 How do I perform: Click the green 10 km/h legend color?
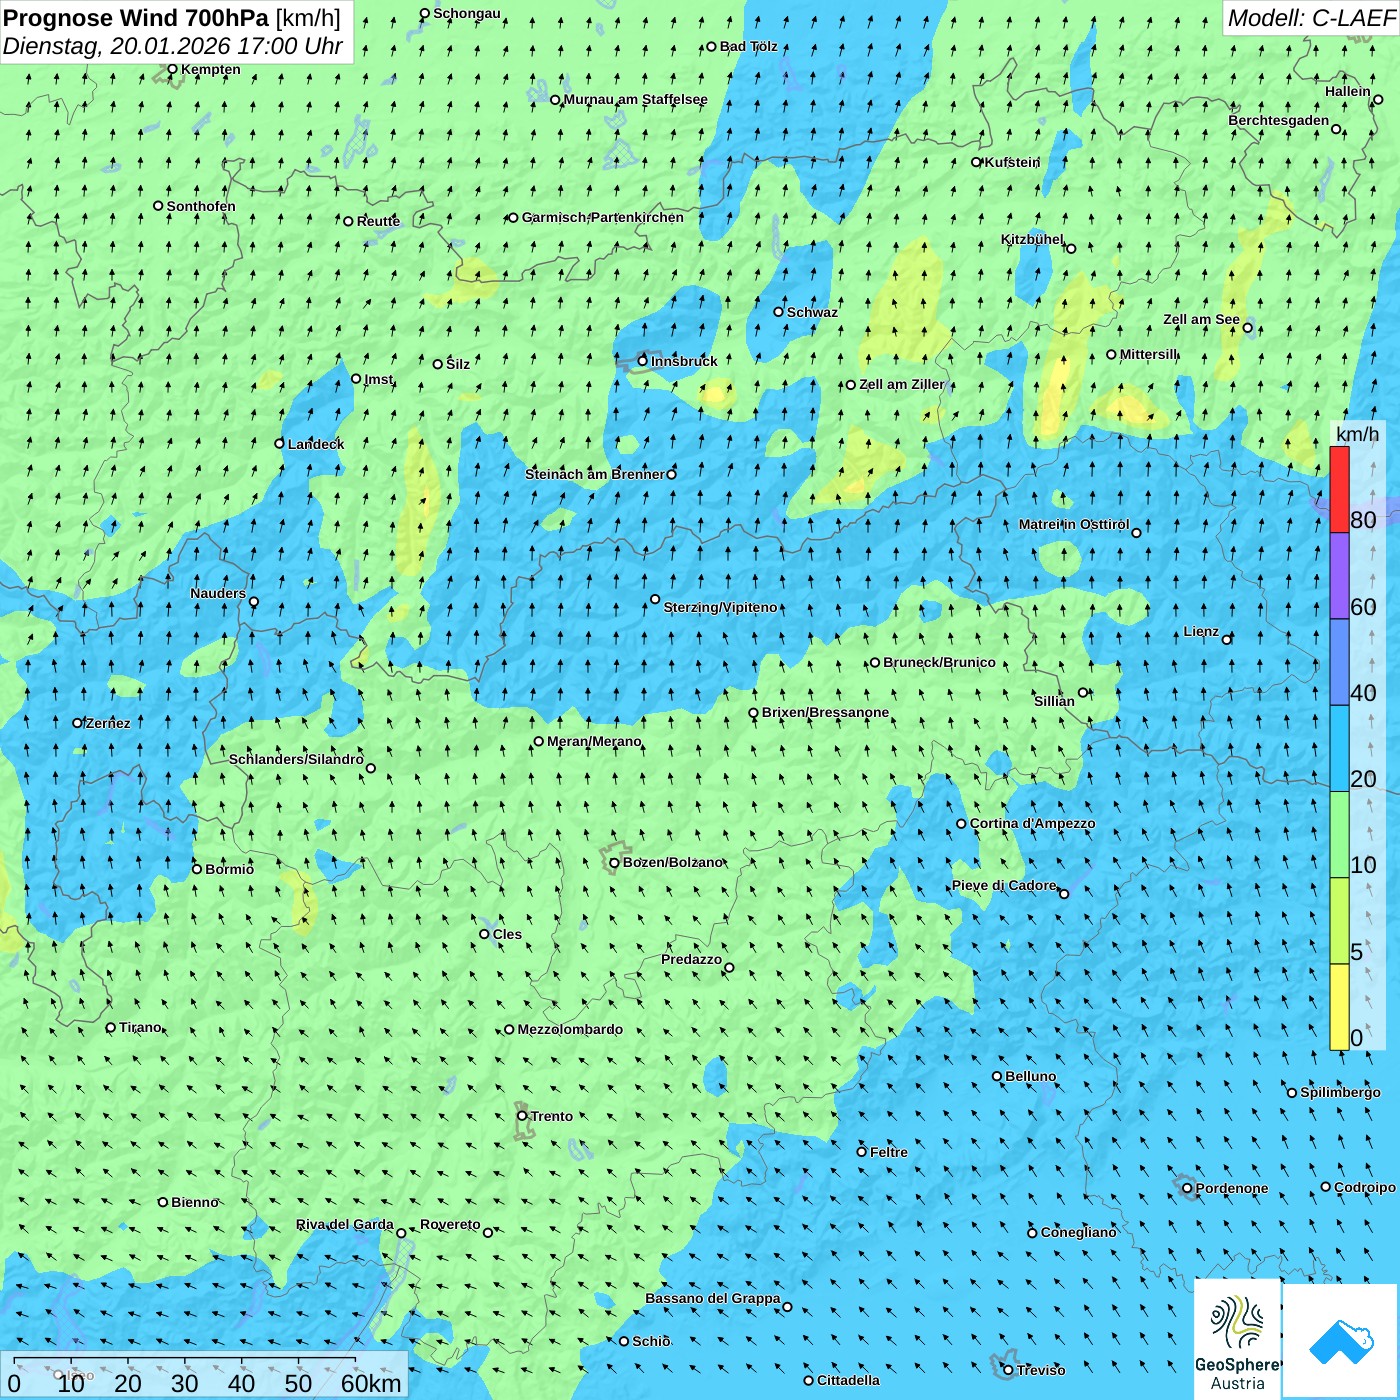1339,835
